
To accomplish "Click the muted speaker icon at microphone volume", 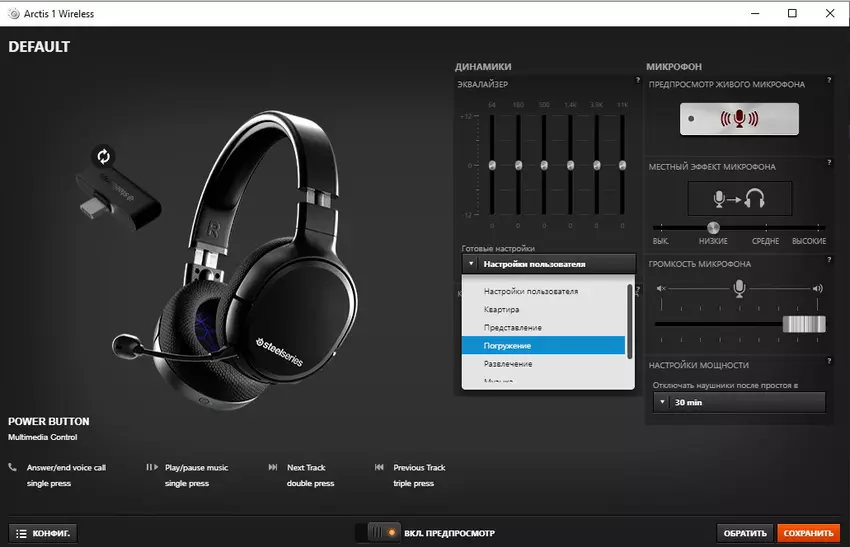I will 660,288.
